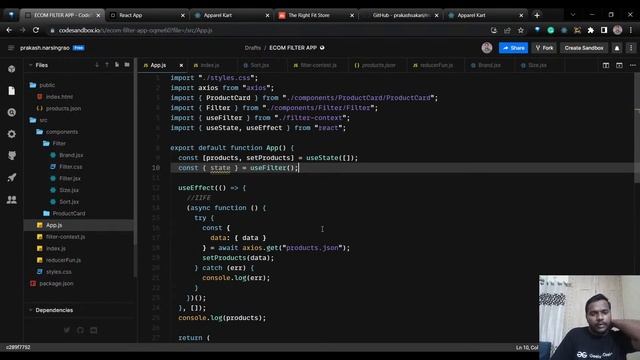
Task: Open the Sandbox Info sidebar icon
Action: [11, 69]
